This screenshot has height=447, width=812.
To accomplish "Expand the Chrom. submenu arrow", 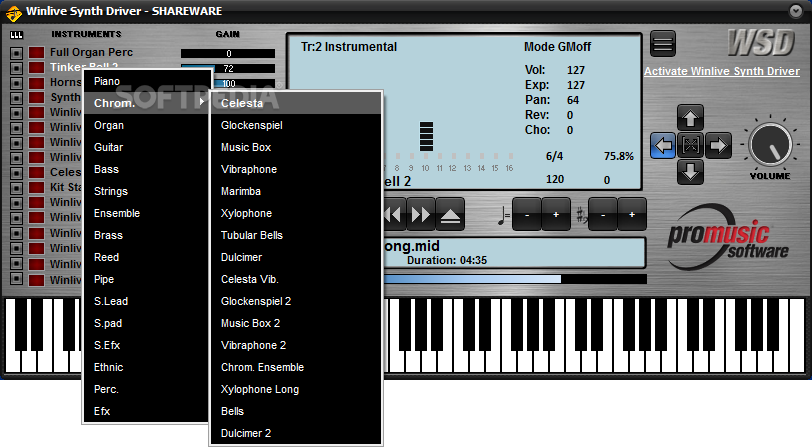I will pyautogui.click(x=201, y=102).
